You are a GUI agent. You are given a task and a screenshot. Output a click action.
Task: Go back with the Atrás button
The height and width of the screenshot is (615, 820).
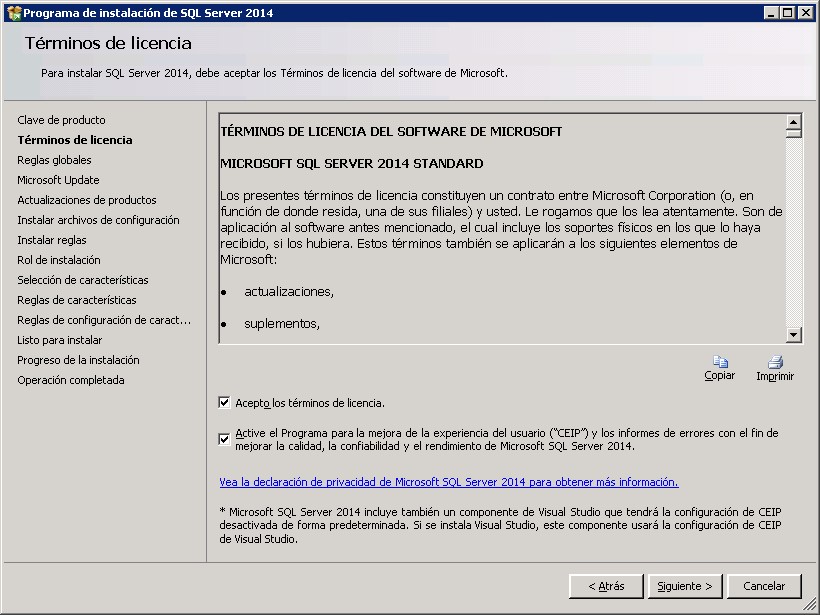pyautogui.click(x=606, y=586)
